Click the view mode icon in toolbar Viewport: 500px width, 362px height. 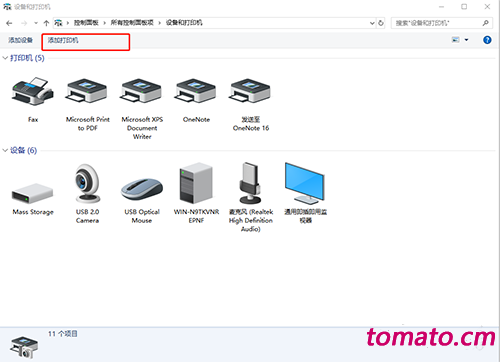coord(456,40)
